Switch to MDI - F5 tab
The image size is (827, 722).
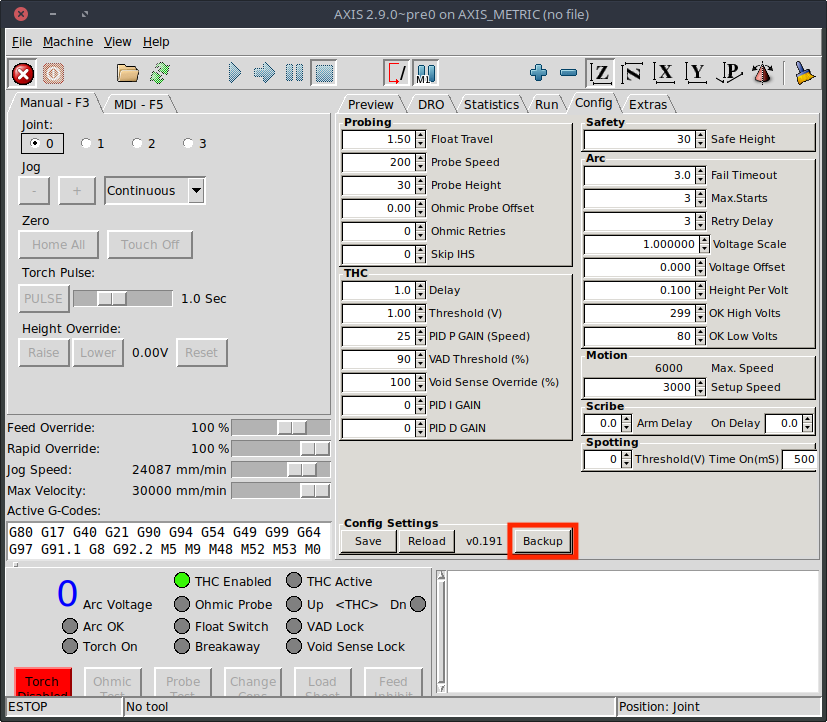click(139, 104)
